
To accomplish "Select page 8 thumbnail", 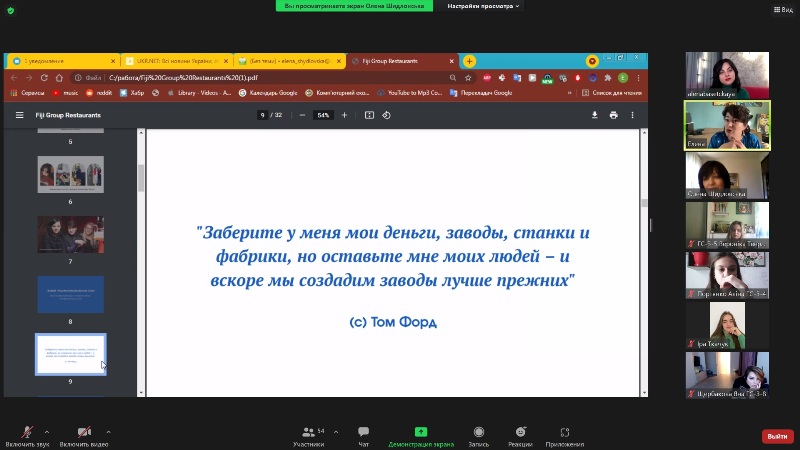I will (x=70, y=294).
